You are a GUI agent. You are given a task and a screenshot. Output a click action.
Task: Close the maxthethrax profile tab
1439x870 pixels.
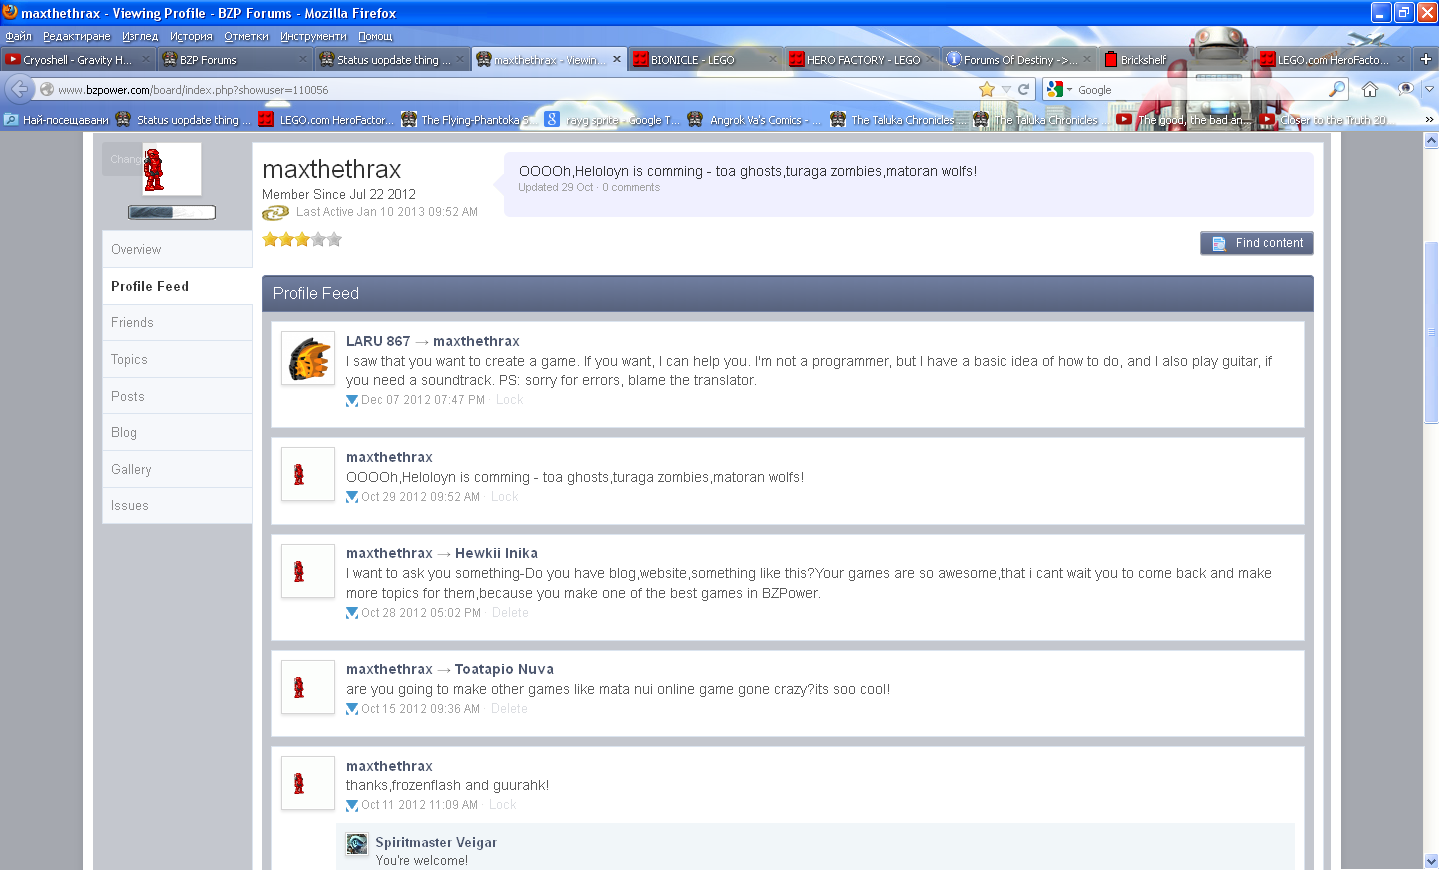pyautogui.click(x=617, y=59)
